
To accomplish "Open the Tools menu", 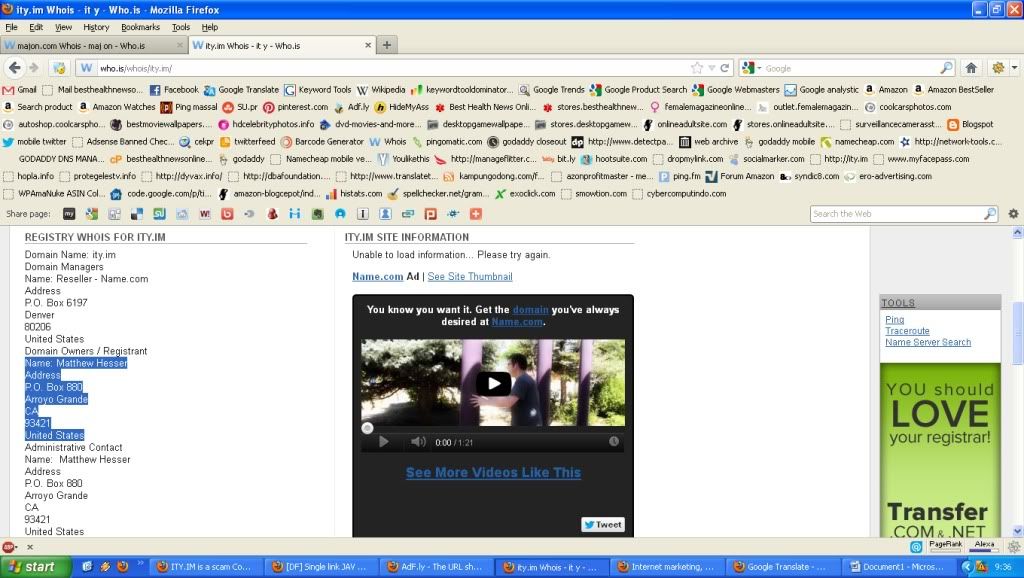I will [181, 27].
